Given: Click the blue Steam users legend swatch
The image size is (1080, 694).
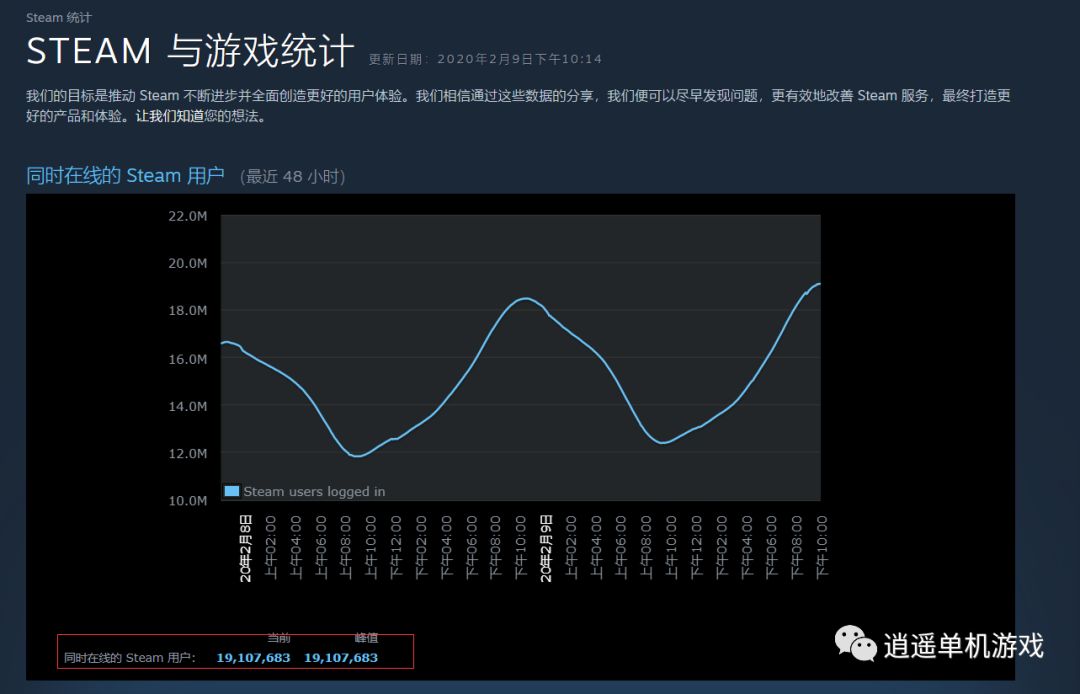Looking at the screenshot, I should tap(232, 491).
